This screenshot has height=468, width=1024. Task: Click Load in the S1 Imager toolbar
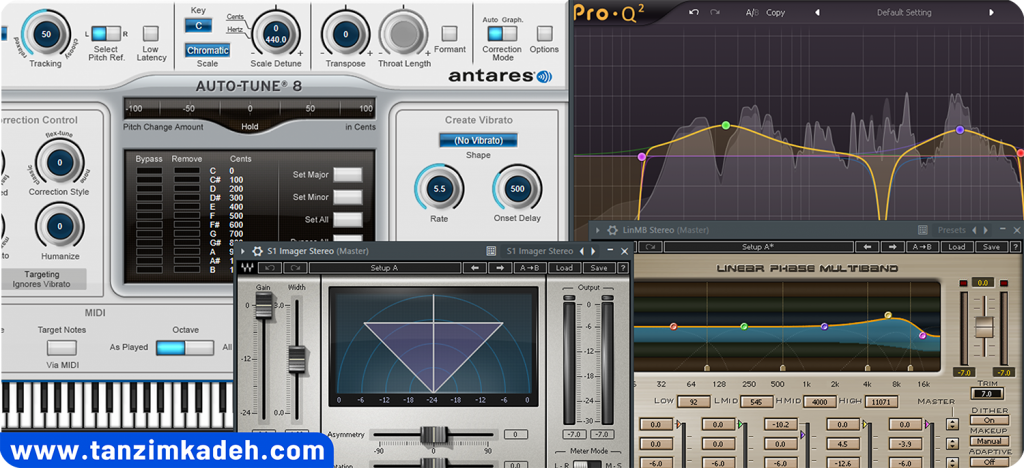(x=564, y=268)
